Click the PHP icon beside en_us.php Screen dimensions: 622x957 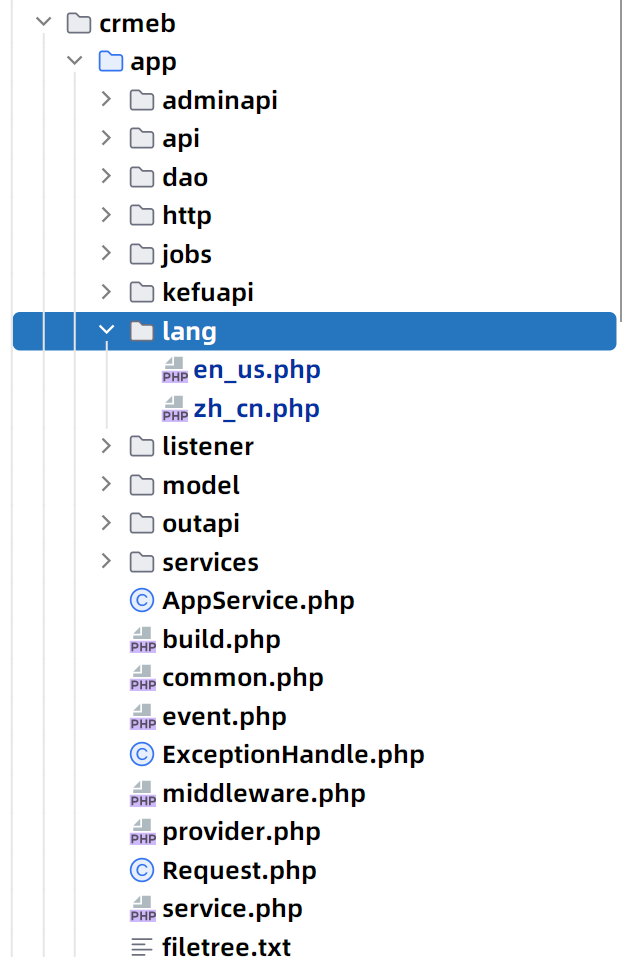pos(174,371)
